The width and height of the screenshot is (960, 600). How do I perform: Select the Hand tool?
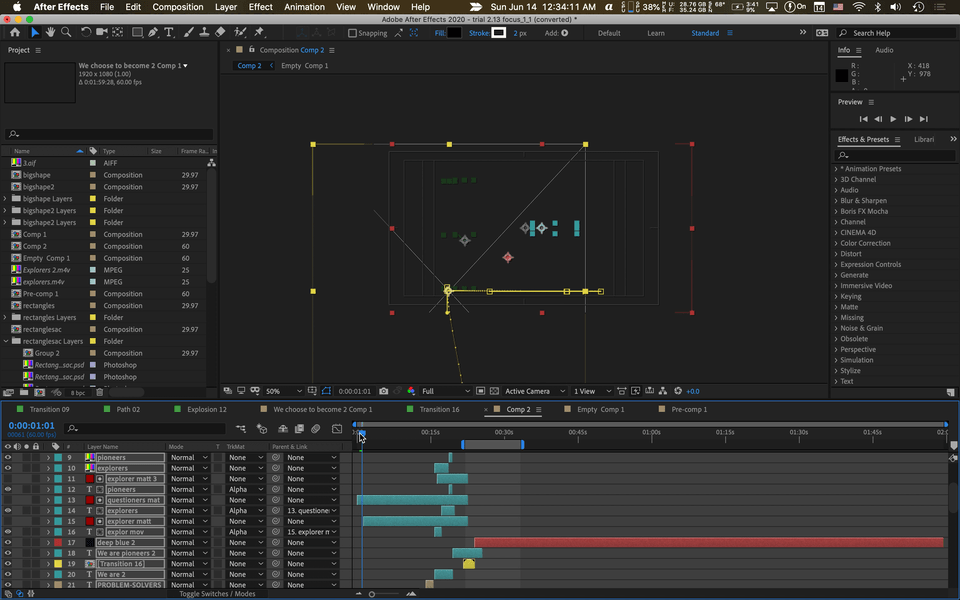pos(50,32)
